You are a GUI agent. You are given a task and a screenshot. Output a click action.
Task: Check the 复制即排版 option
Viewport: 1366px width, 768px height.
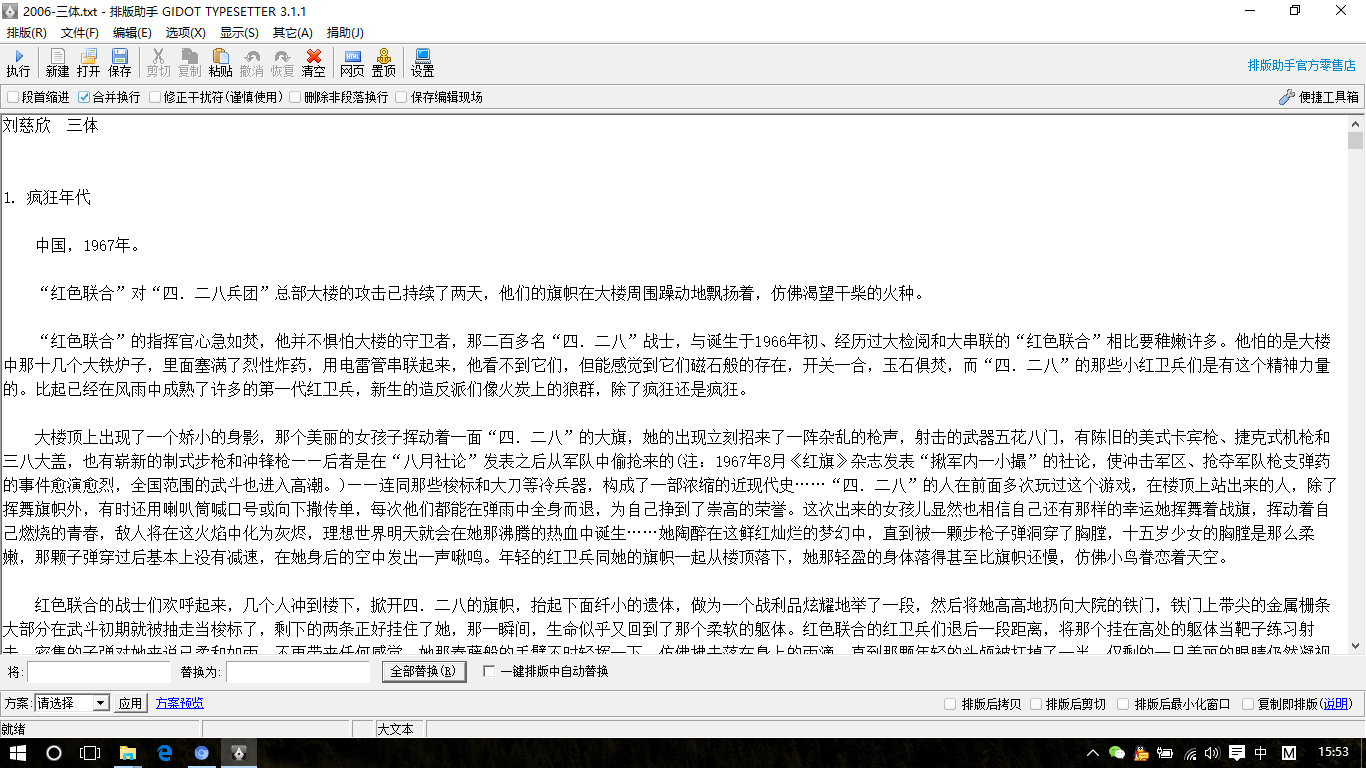[x=1248, y=704]
